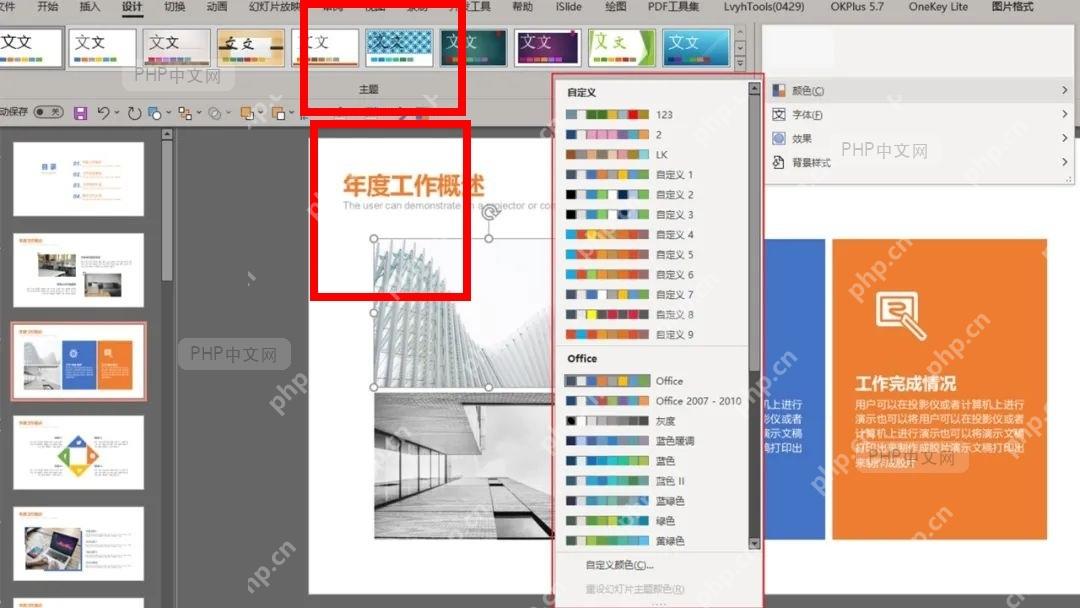This screenshot has width=1080, height=608.
Task: Click the bring forward icon in quick access toolbar
Action: (247, 113)
